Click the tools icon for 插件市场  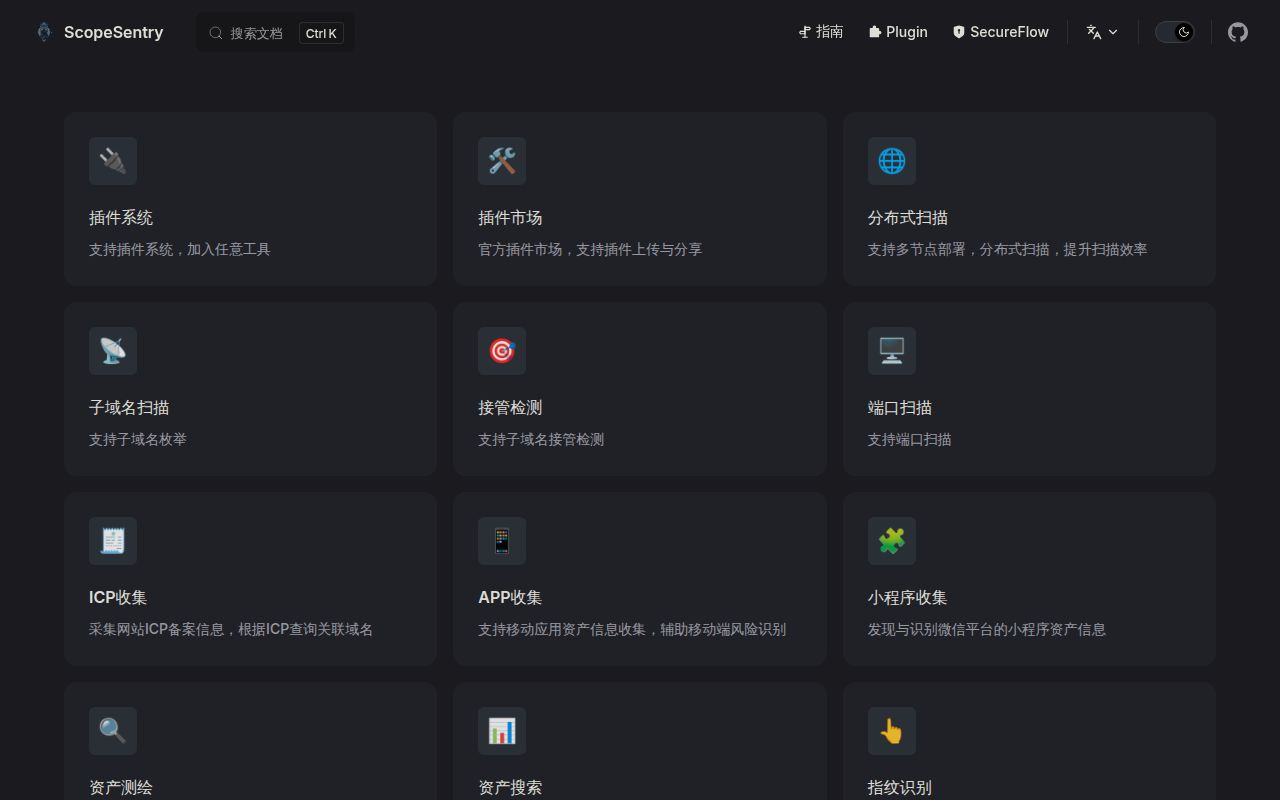tap(502, 161)
